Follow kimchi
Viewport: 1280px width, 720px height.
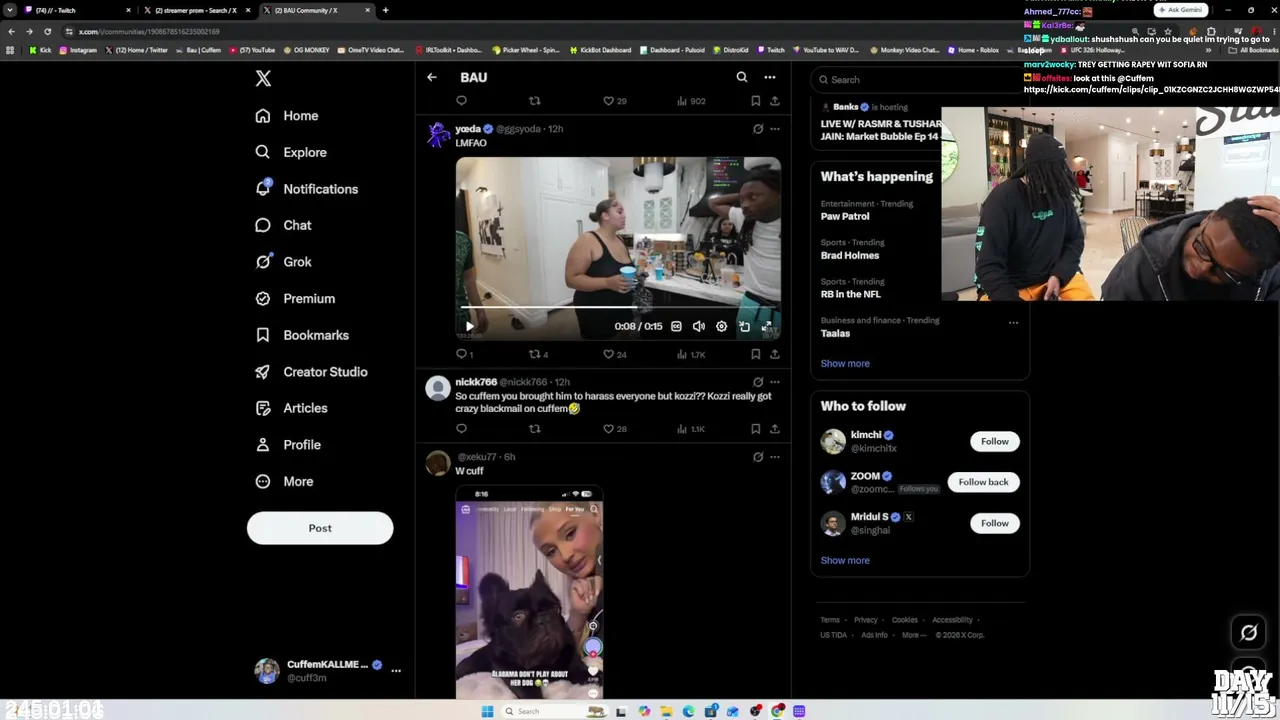[x=994, y=441]
